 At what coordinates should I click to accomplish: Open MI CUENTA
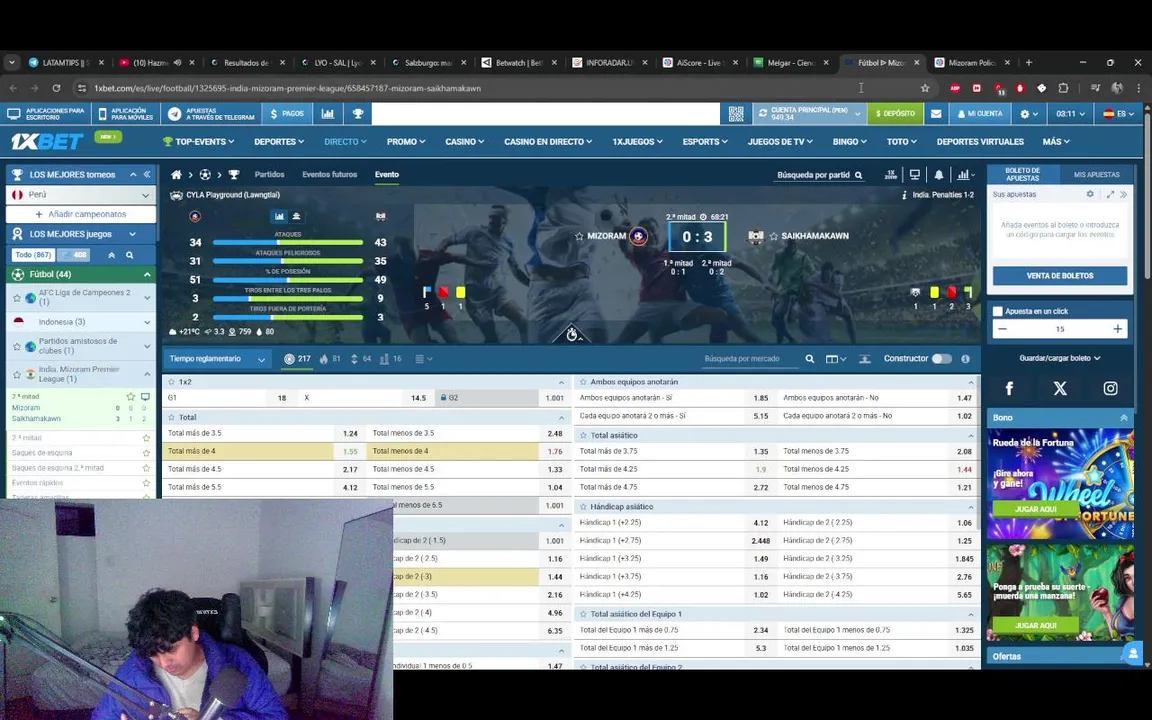980,114
